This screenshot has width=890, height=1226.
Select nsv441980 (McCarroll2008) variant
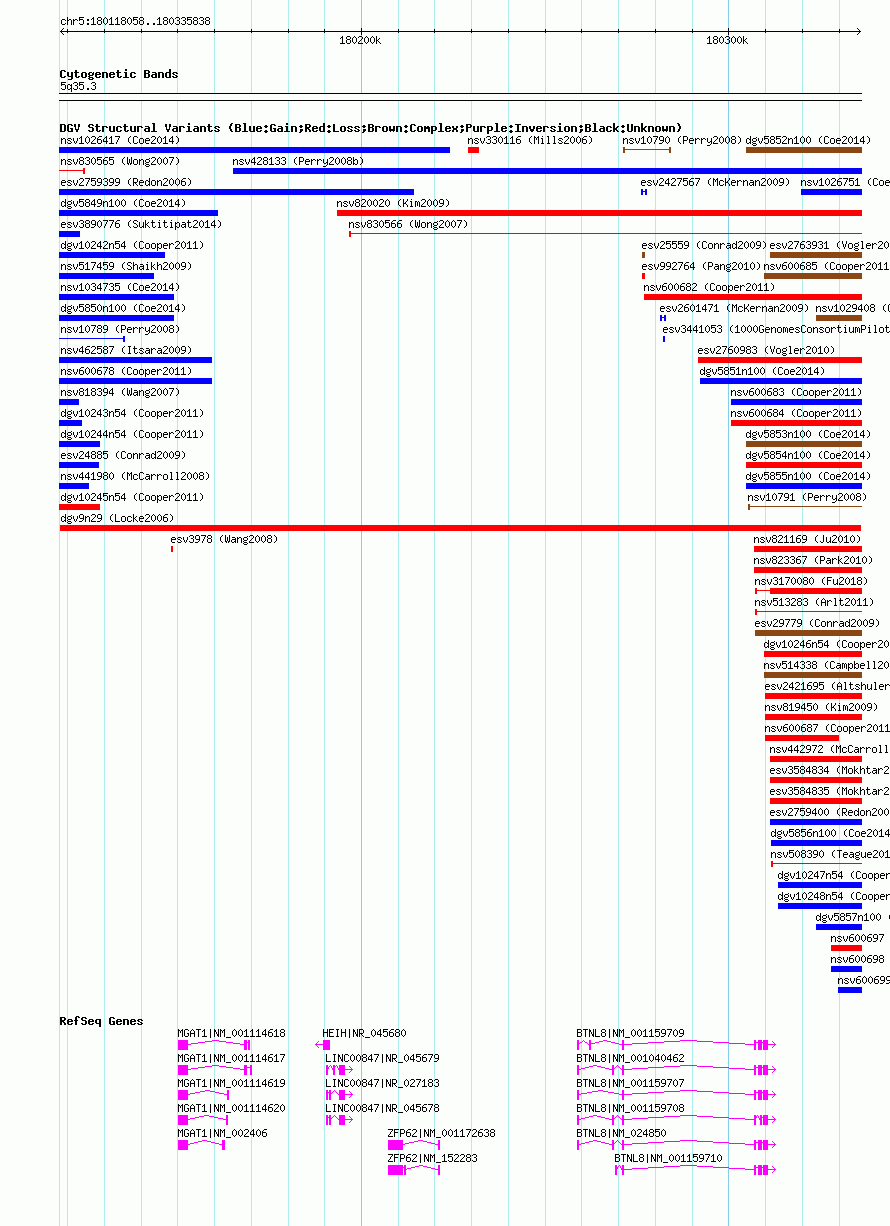pos(74,486)
